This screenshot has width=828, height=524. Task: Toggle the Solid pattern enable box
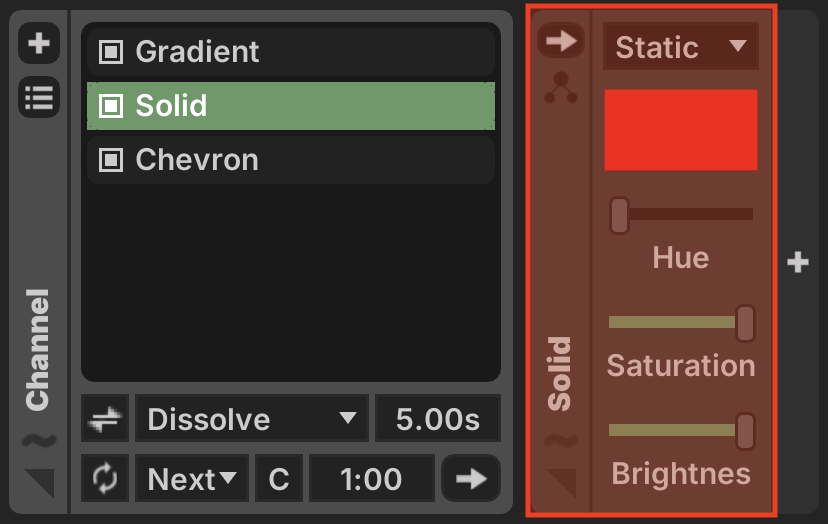(x=111, y=106)
